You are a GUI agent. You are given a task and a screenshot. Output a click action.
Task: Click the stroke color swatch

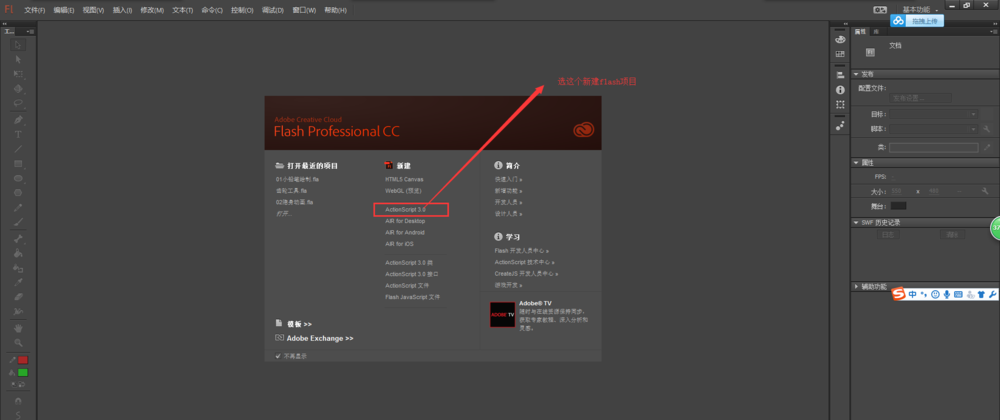(x=23, y=360)
